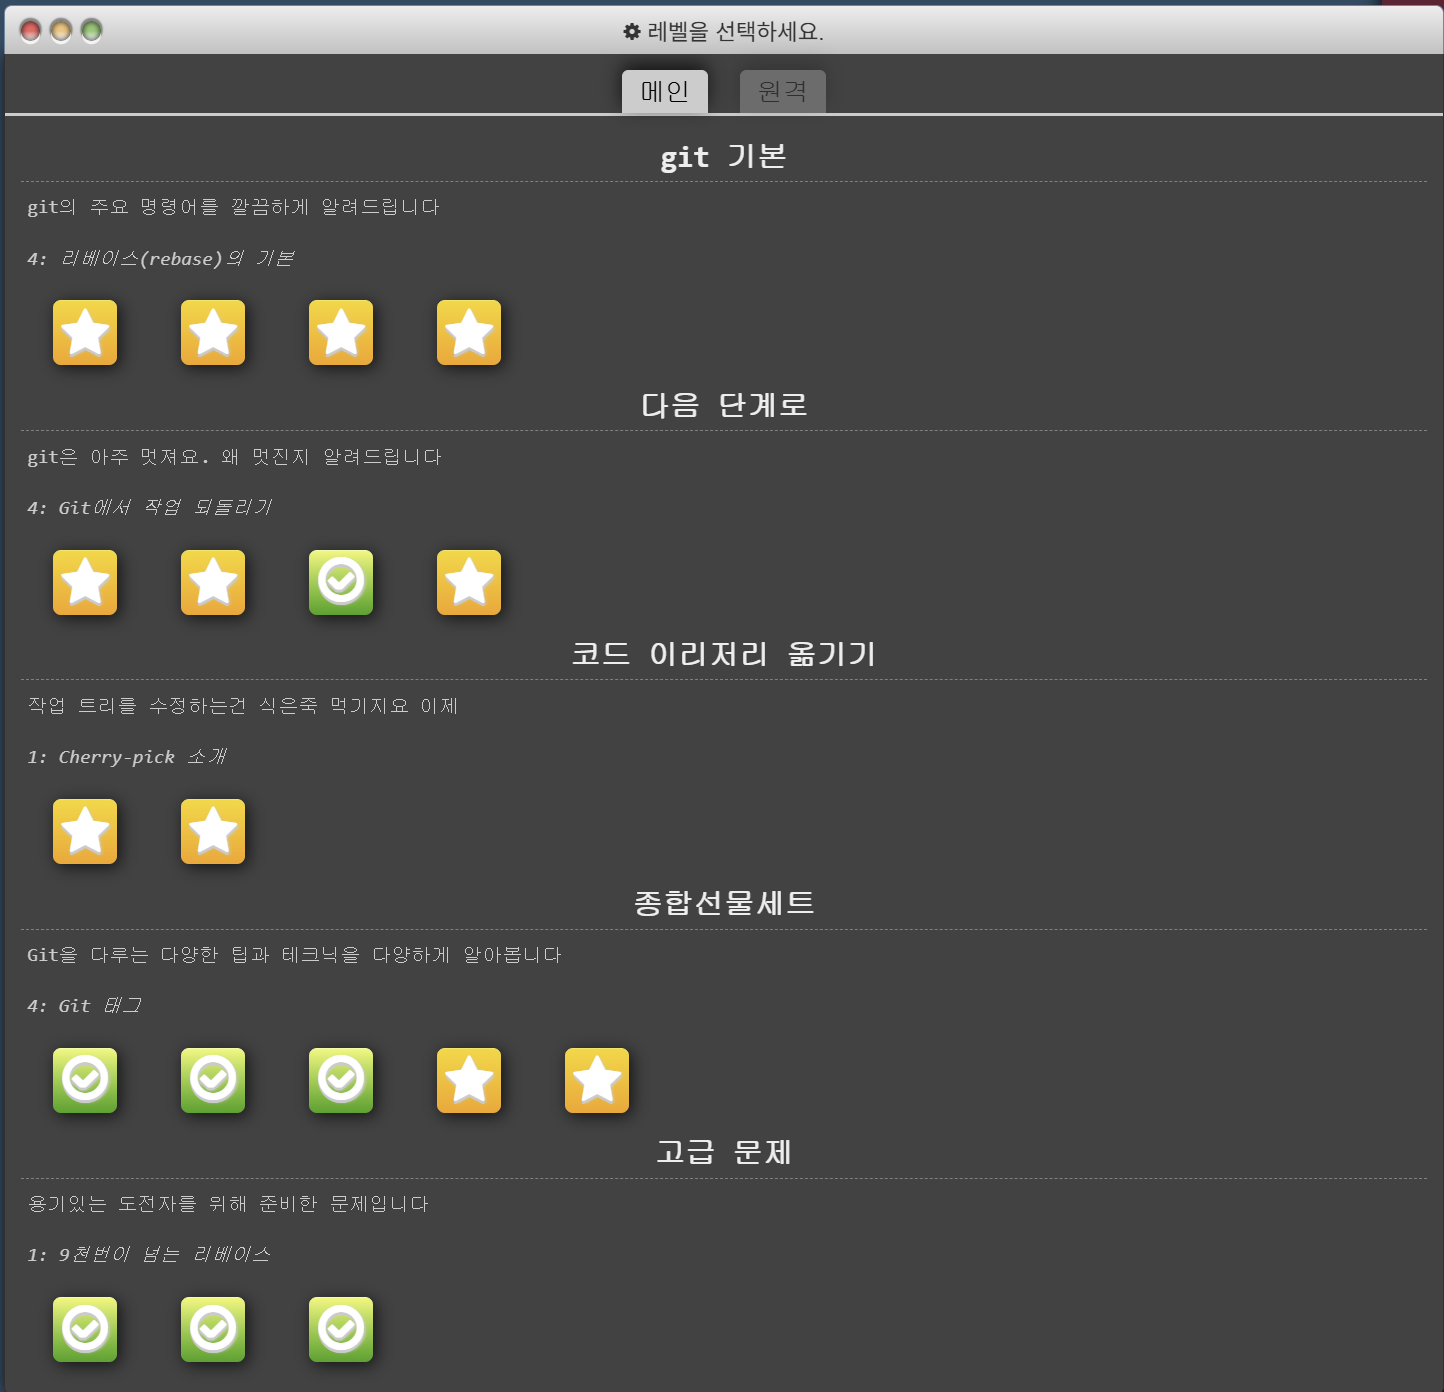The height and width of the screenshot is (1392, 1444).
Task: Click description 'git의 주요 명령어를 깔끔하게 알려드립니다'
Action: (x=234, y=207)
